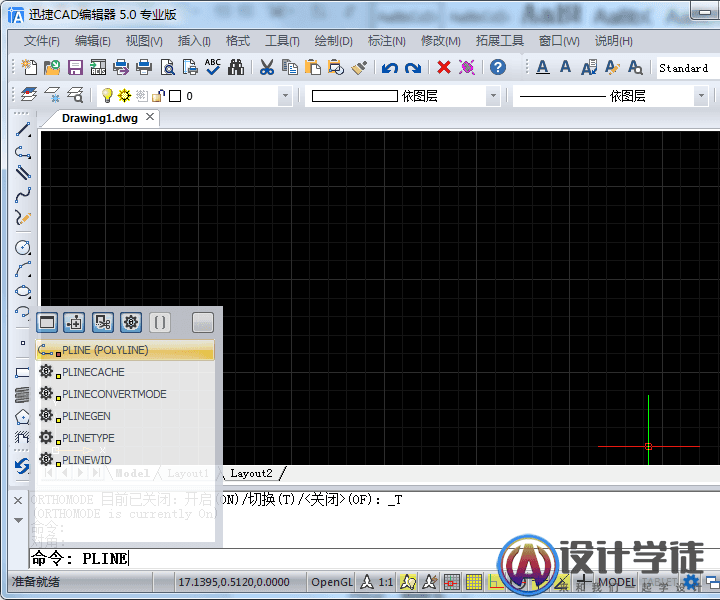Expand the linetype 依图层 dropdown
The image size is (720, 600).
pos(701,96)
